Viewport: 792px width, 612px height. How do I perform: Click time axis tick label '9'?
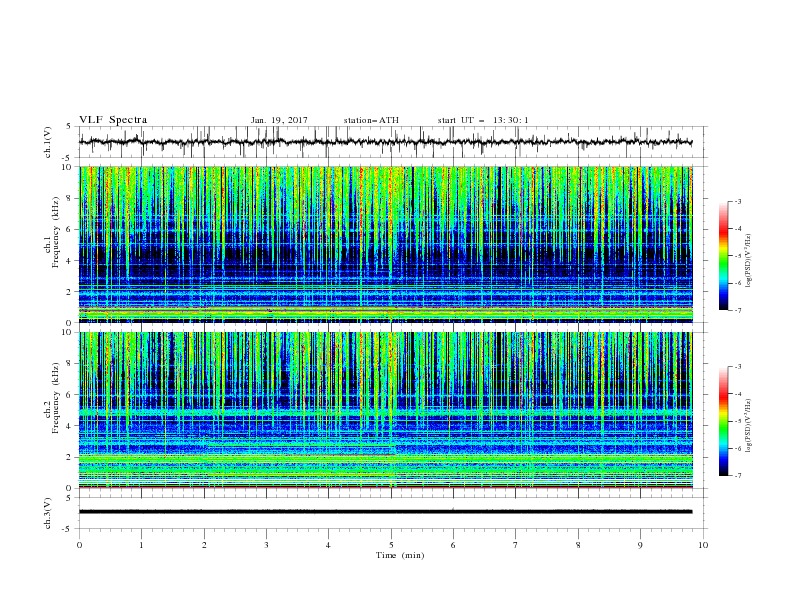tap(640, 545)
